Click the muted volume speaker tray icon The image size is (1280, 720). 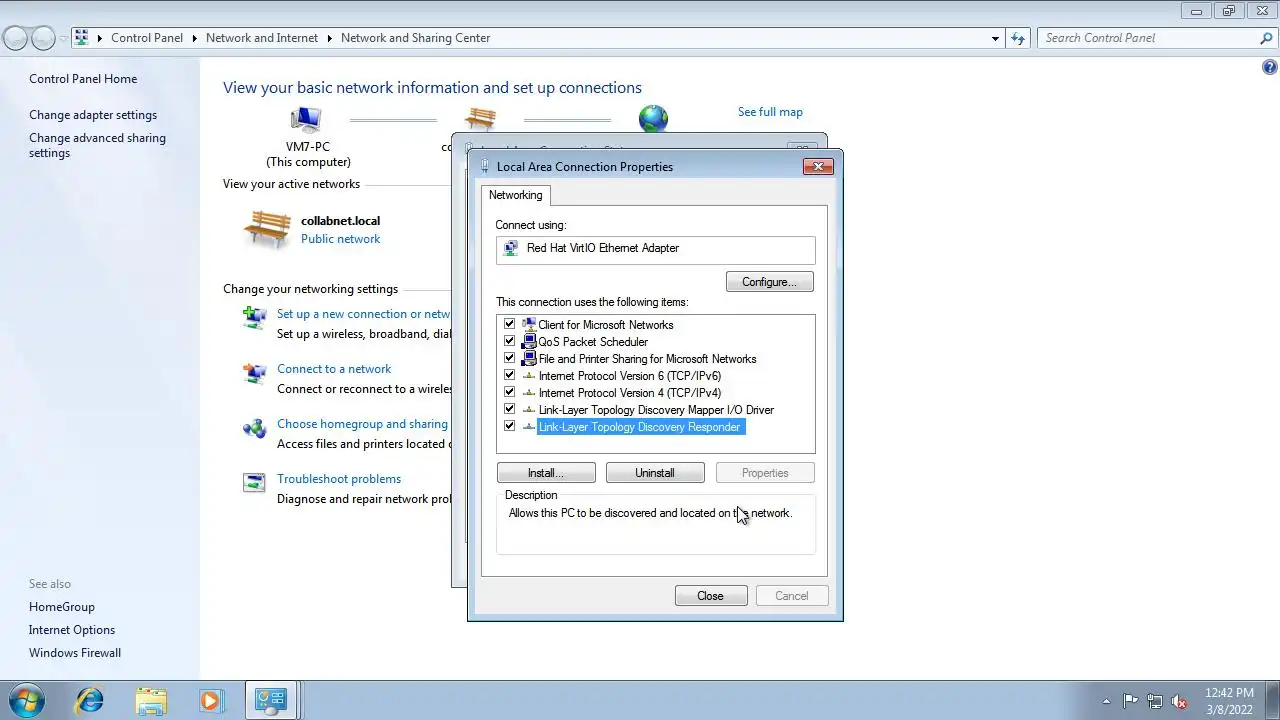point(1179,701)
